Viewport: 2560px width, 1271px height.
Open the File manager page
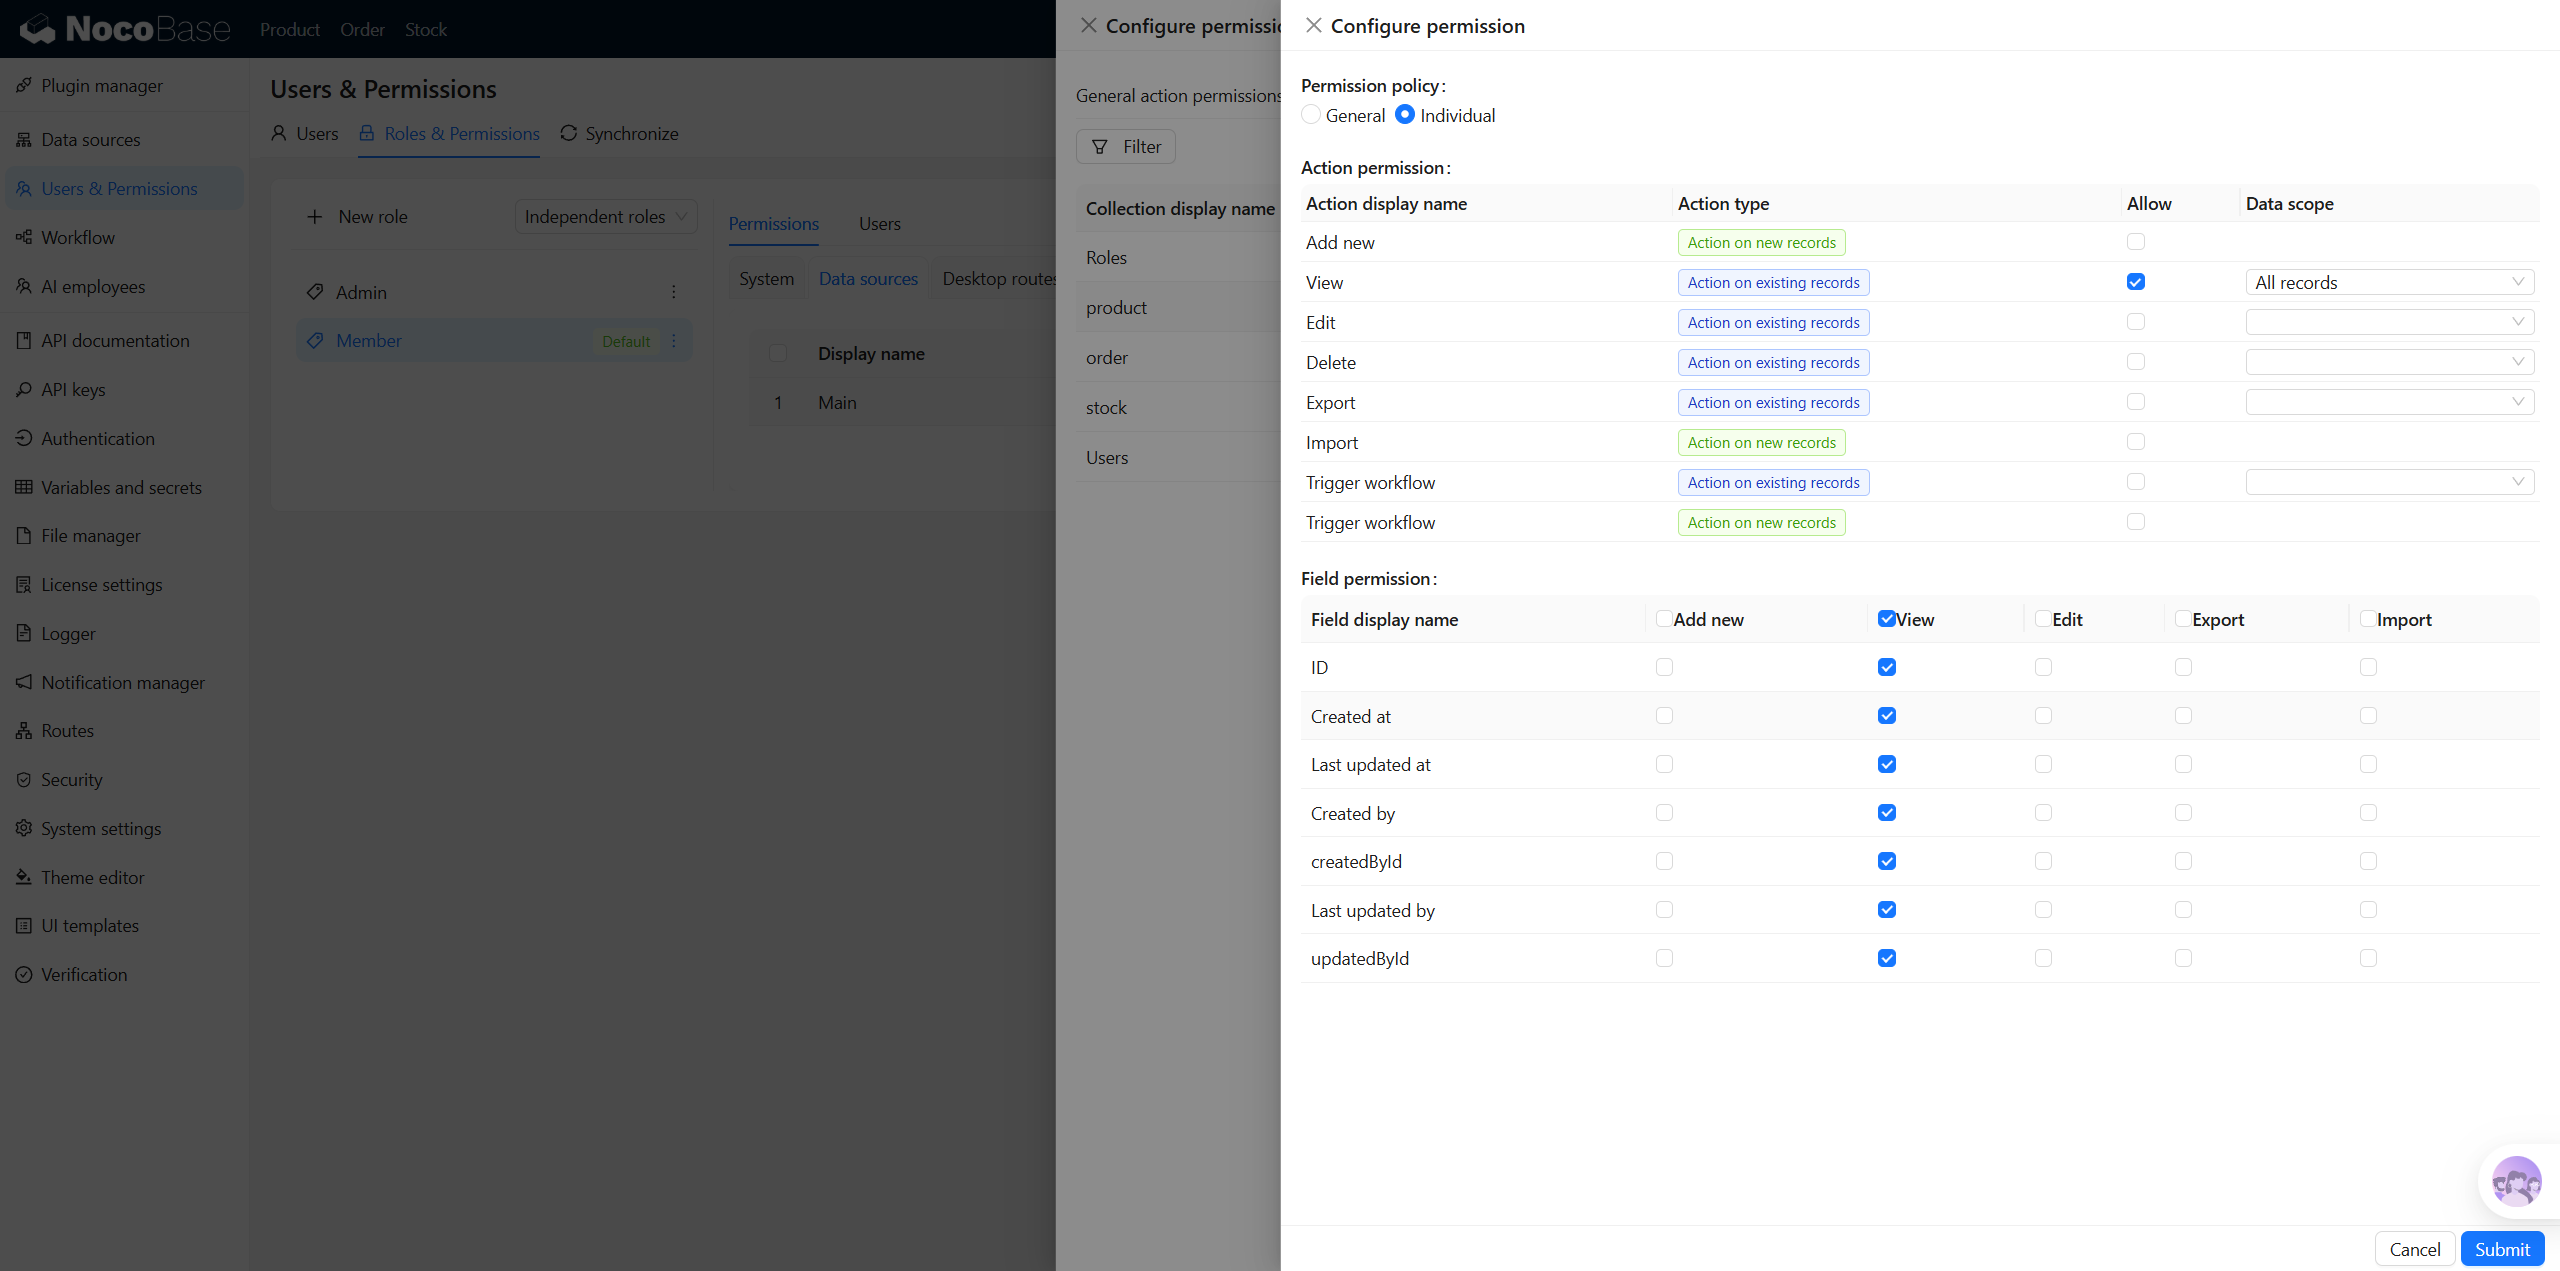click(91, 536)
